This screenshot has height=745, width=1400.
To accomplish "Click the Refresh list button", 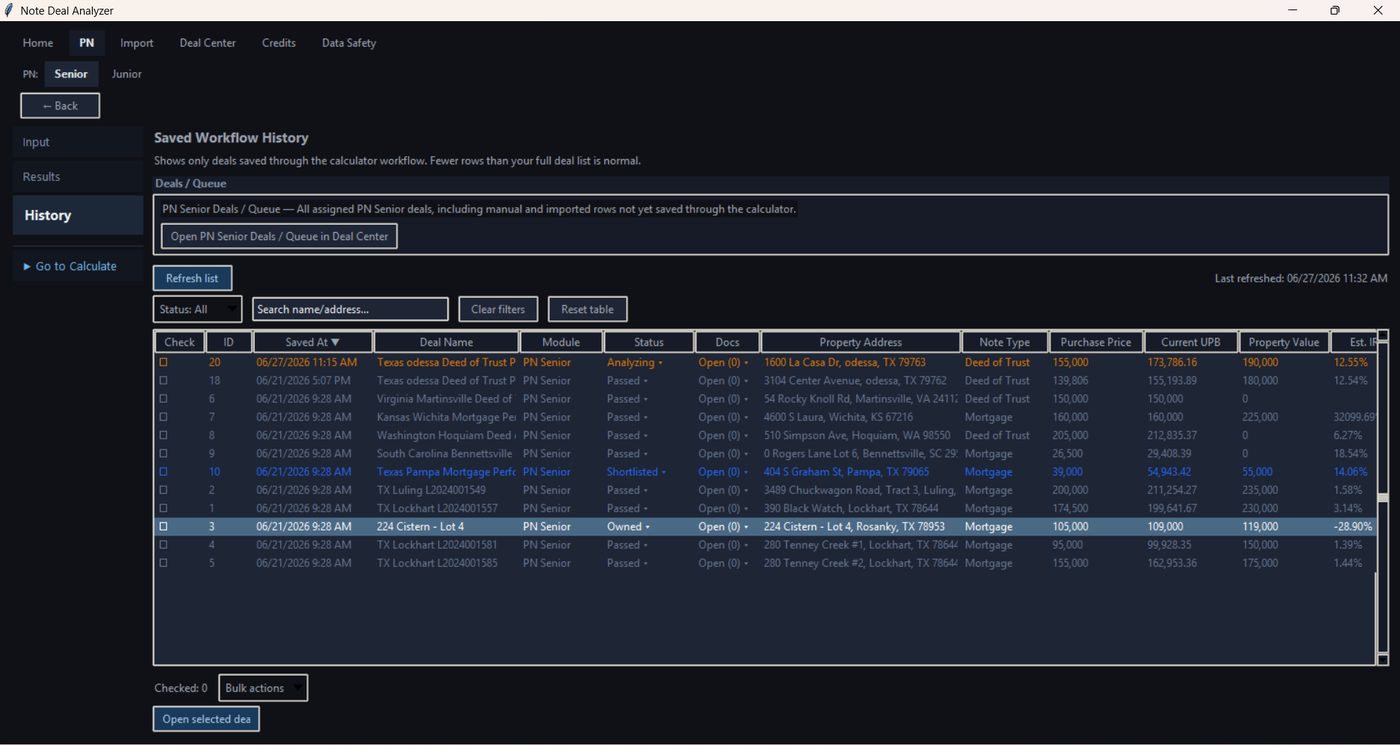I will point(192,278).
